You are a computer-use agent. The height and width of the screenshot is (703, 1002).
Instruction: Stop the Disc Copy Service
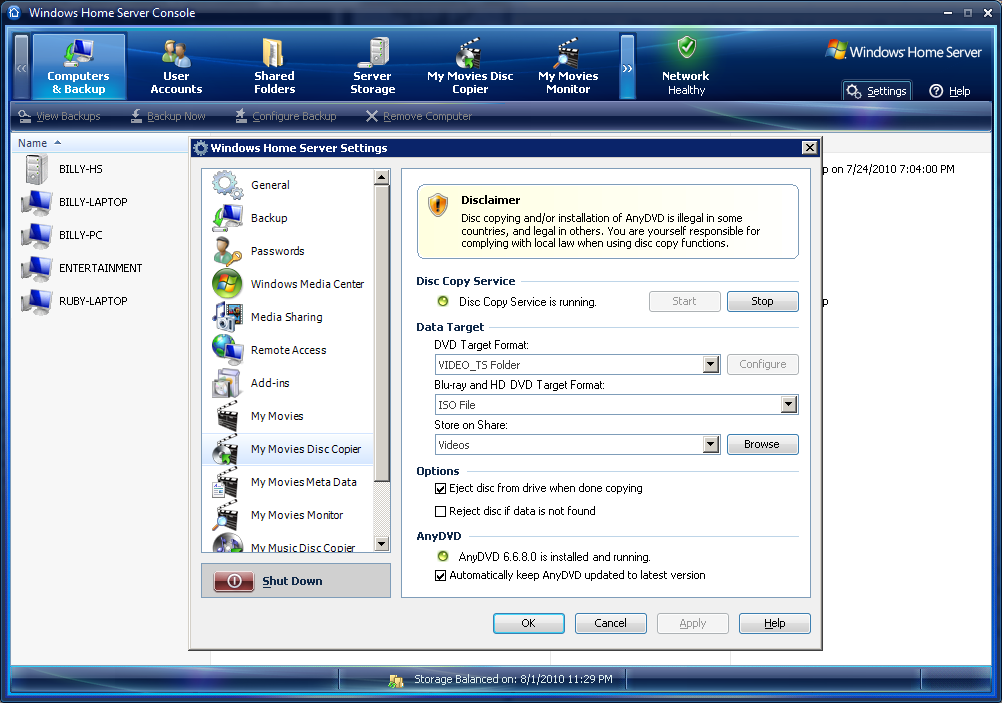[x=762, y=302]
